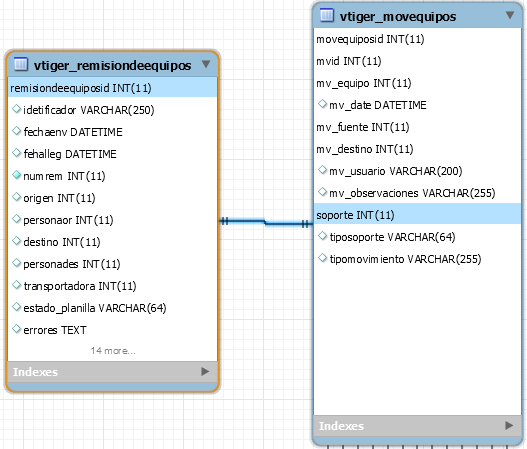Show the 14 more columns
Screen dimensions: 527x449
tap(113, 351)
